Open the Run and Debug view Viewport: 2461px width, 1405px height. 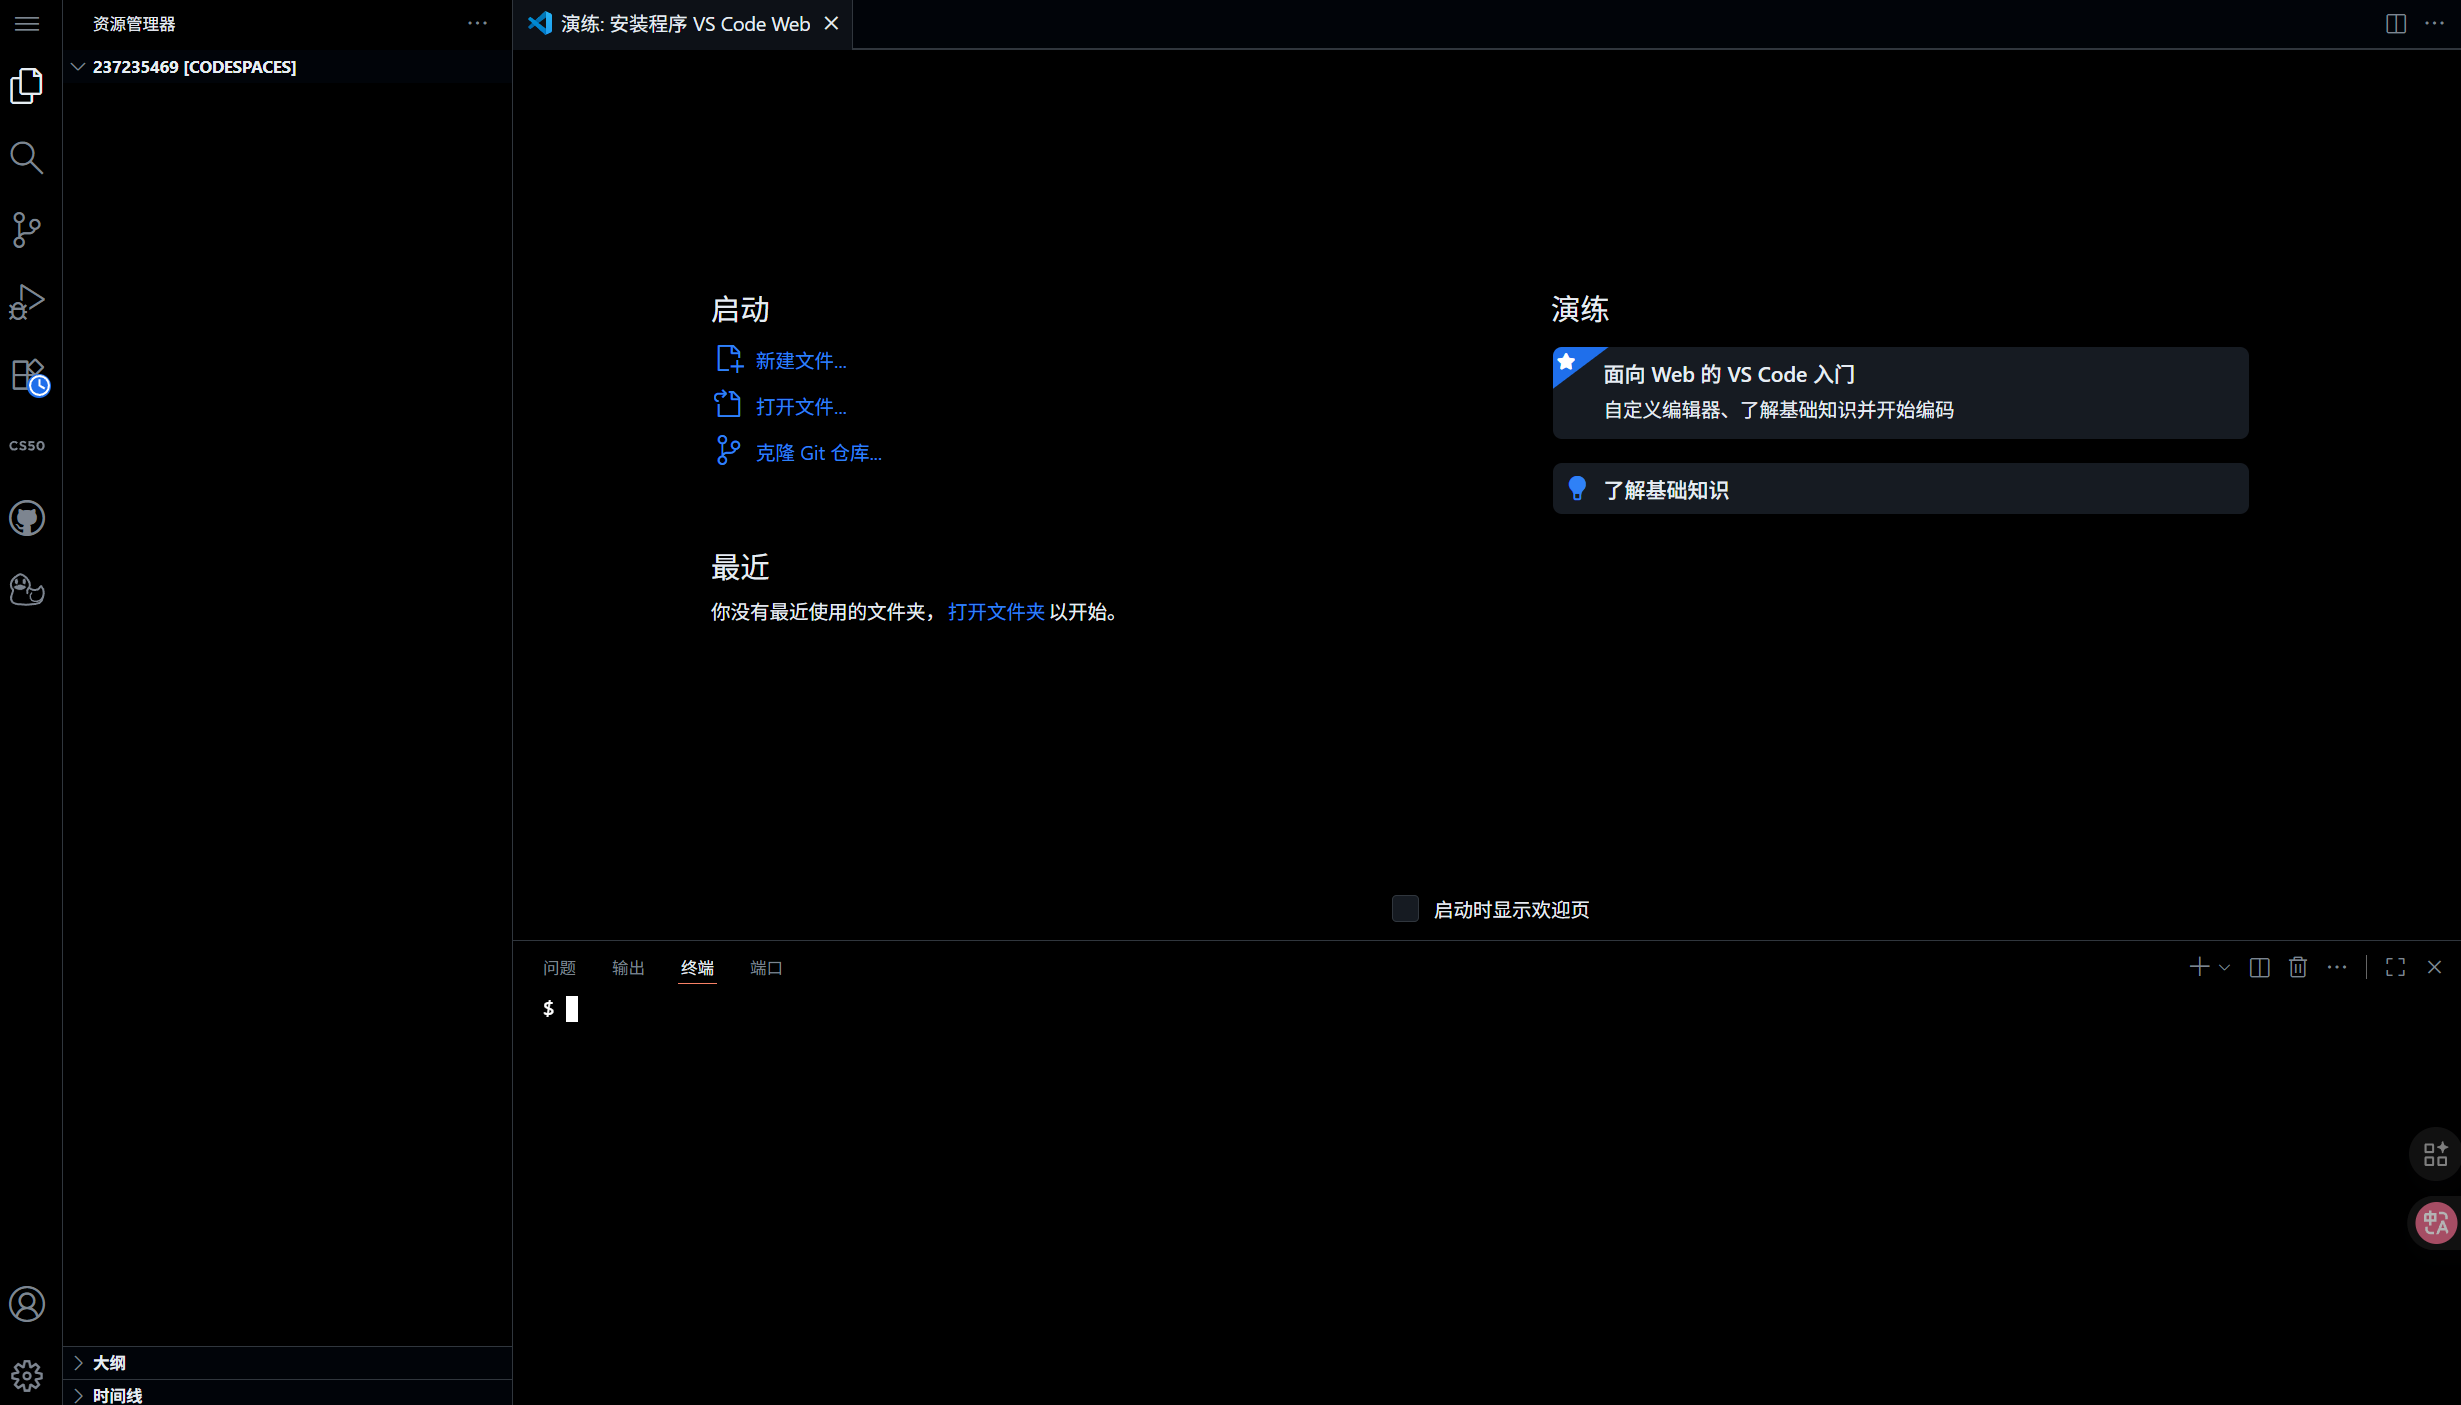click(x=27, y=302)
